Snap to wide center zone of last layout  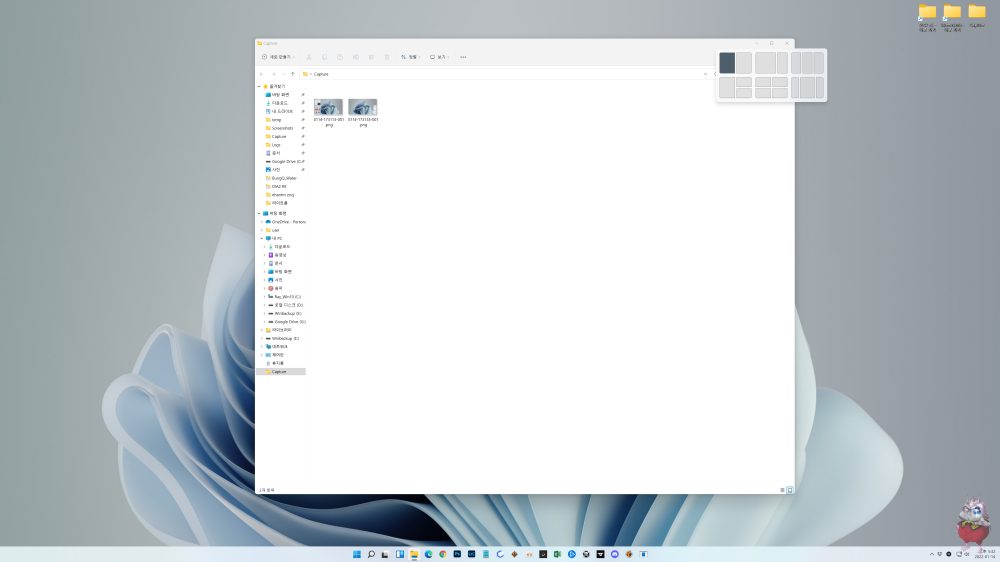point(807,87)
